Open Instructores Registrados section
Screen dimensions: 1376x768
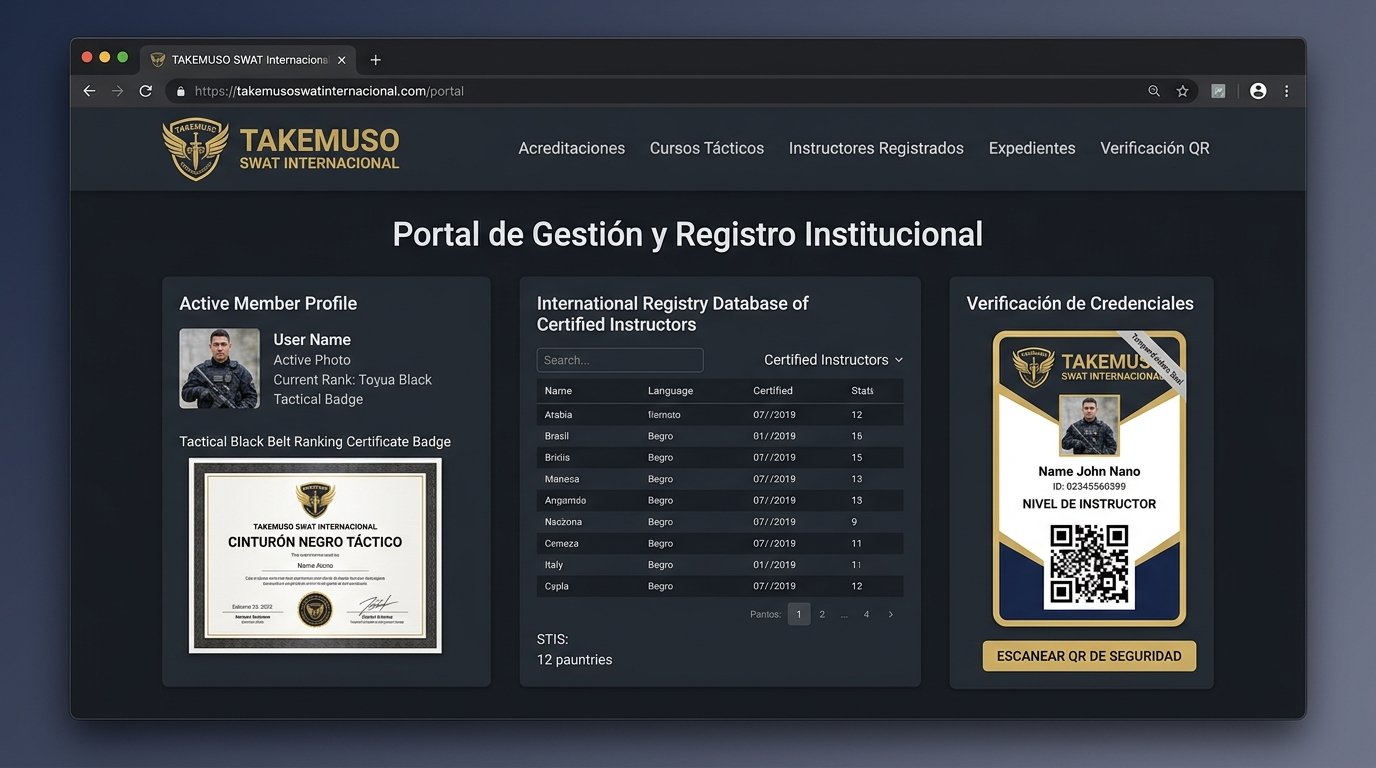(876, 148)
